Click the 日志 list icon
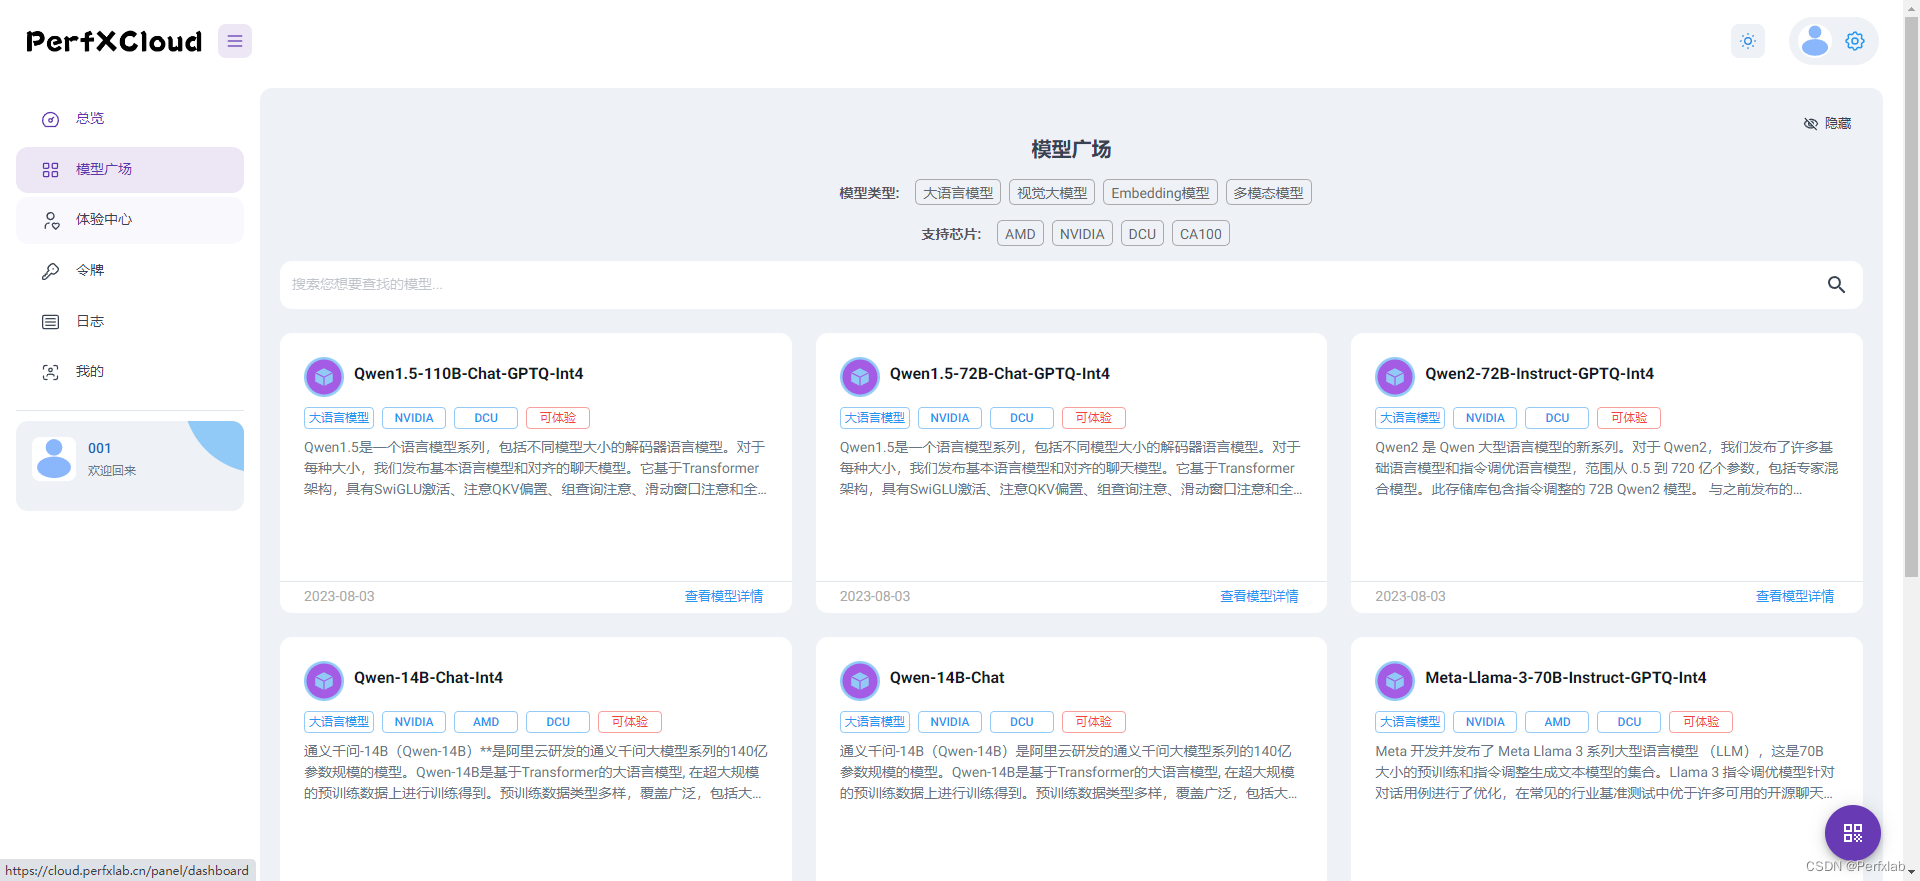The height and width of the screenshot is (881, 1920). (x=50, y=322)
